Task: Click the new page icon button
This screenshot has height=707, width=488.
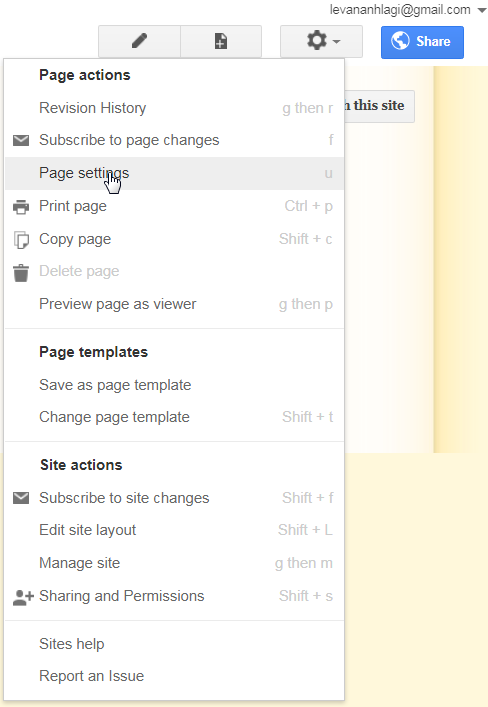Action: (221, 41)
